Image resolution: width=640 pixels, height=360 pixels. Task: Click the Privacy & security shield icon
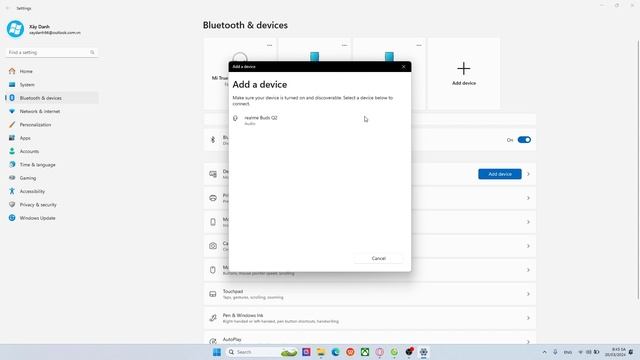(12, 204)
